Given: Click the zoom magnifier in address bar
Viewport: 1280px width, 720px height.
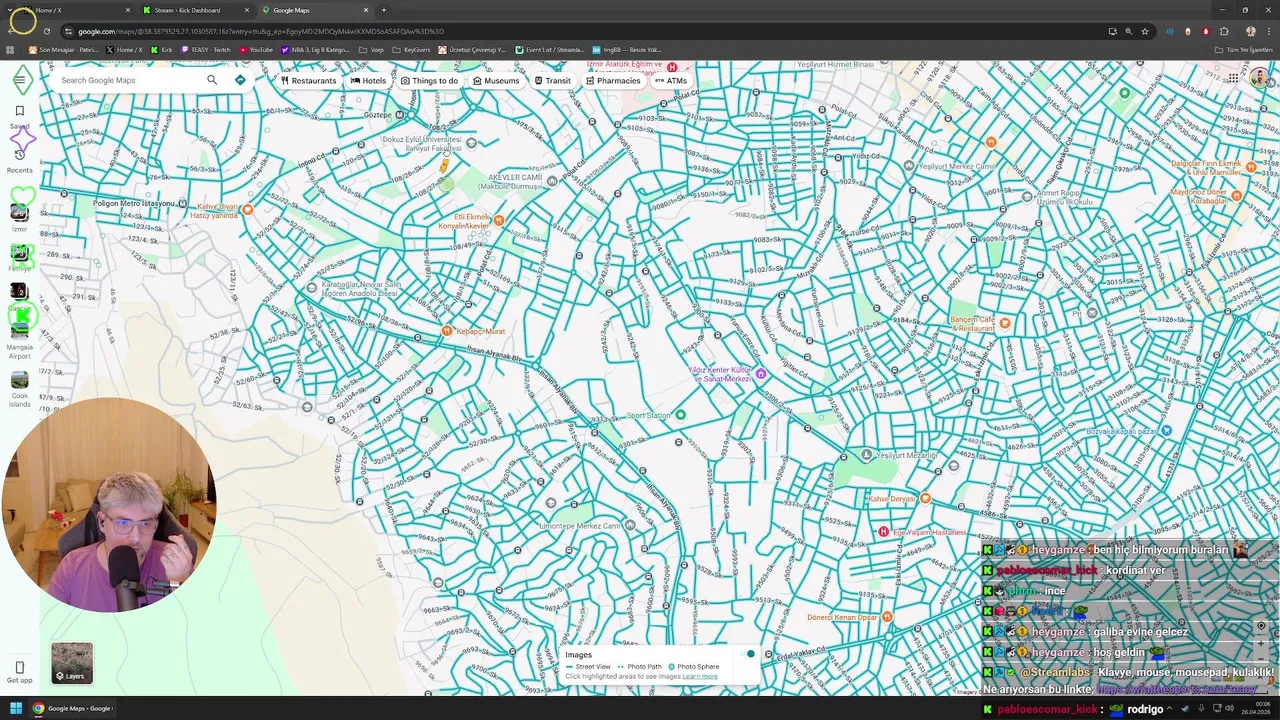Looking at the screenshot, I should click(x=1129, y=31).
